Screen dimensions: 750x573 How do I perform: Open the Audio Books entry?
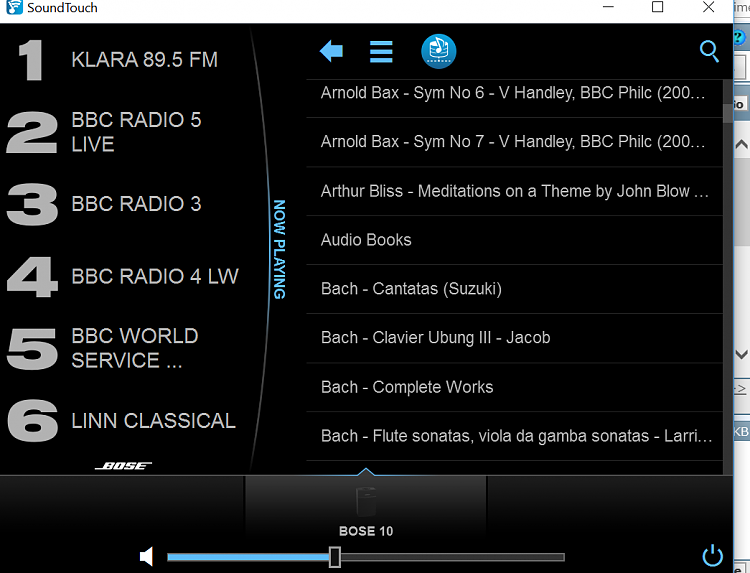pos(514,240)
